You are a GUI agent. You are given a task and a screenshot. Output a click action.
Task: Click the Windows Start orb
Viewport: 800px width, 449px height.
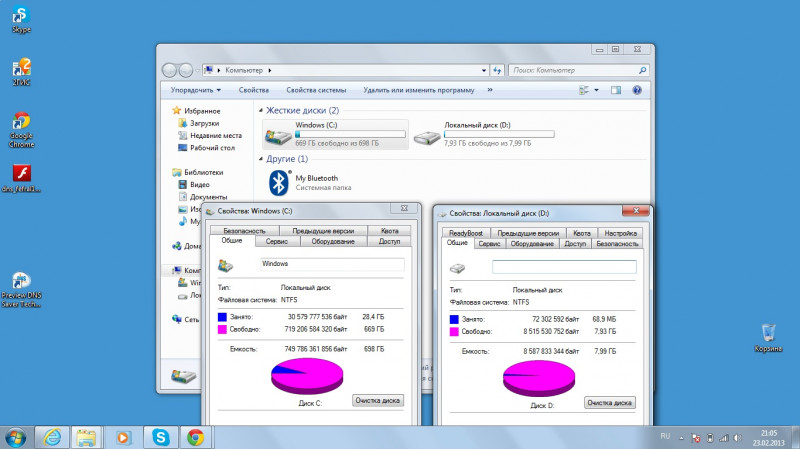point(16,437)
